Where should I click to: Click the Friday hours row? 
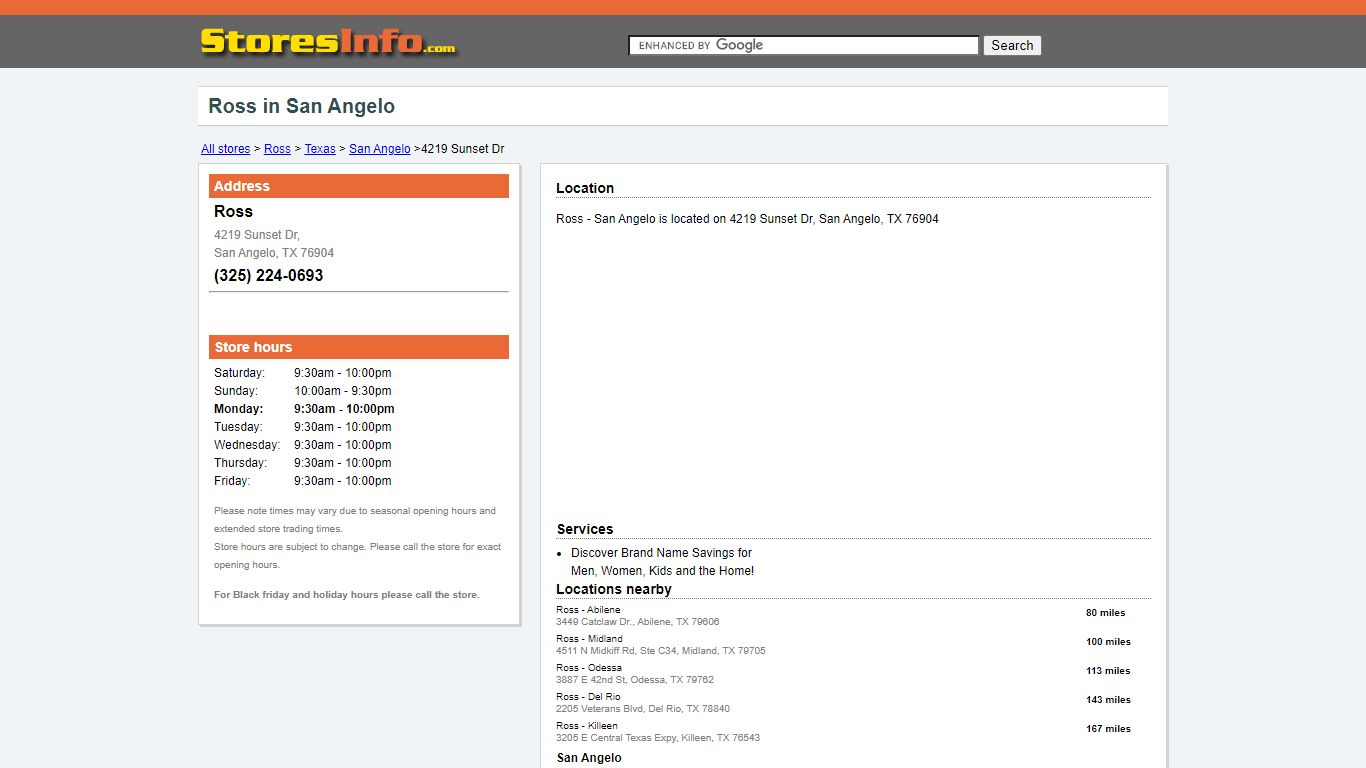303,481
